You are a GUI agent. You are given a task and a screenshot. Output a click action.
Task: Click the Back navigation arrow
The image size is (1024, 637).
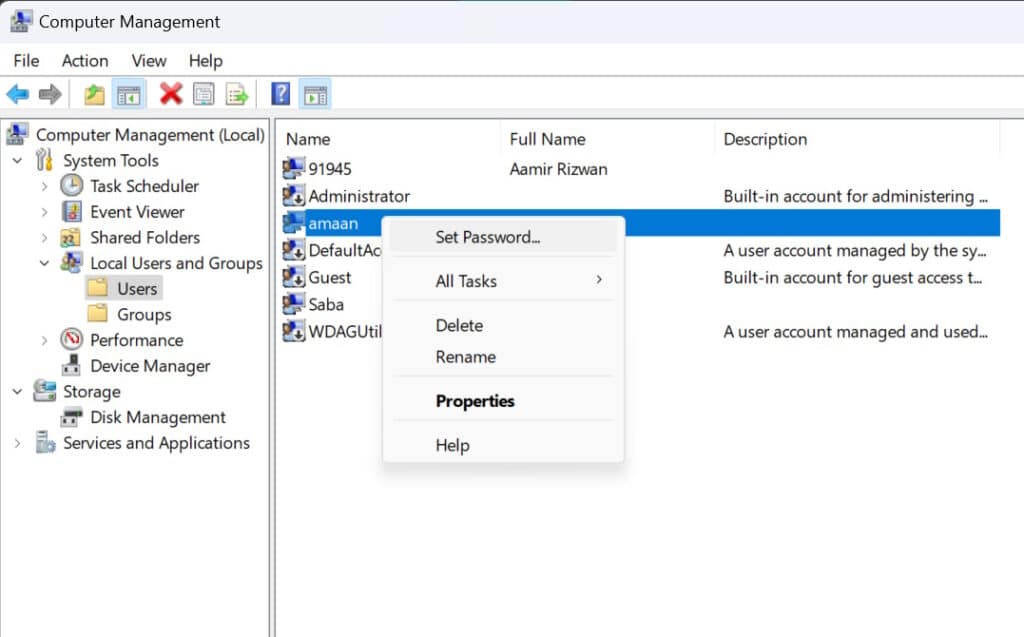18,93
